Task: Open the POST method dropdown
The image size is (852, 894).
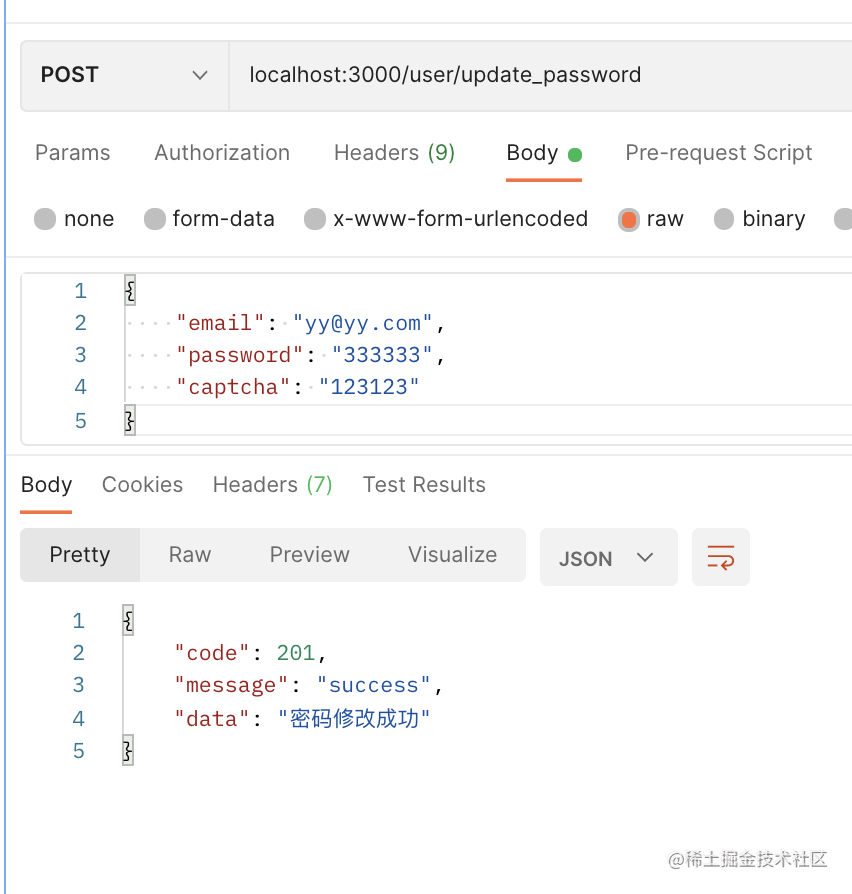Action: point(124,75)
